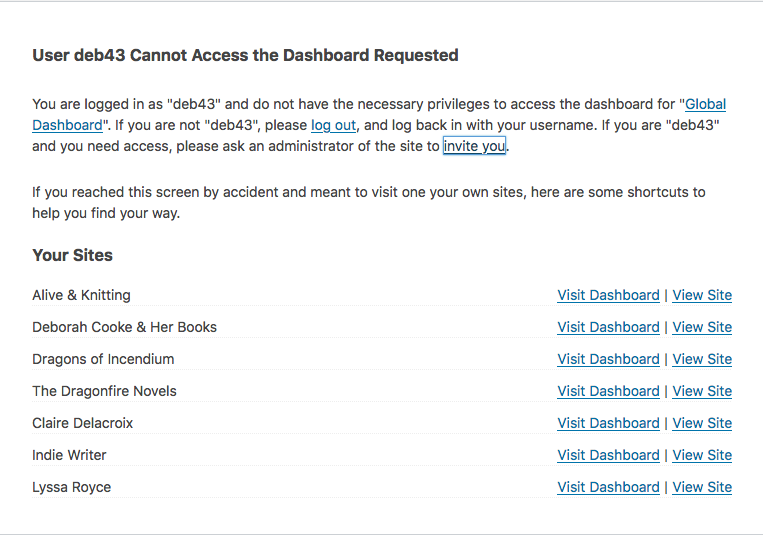Visit Dashboard for Indie Writer
The width and height of the screenshot is (763, 535).
point(608,455)
